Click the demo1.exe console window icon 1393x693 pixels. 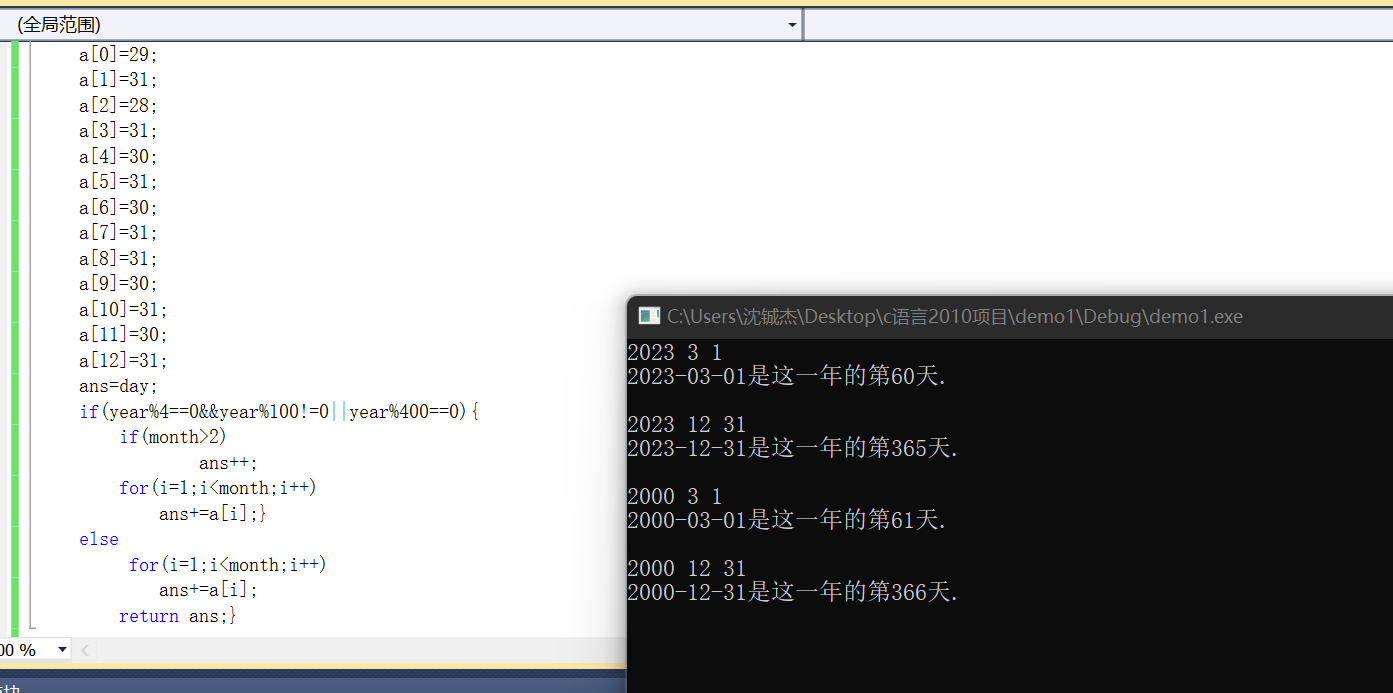point(649,317)
